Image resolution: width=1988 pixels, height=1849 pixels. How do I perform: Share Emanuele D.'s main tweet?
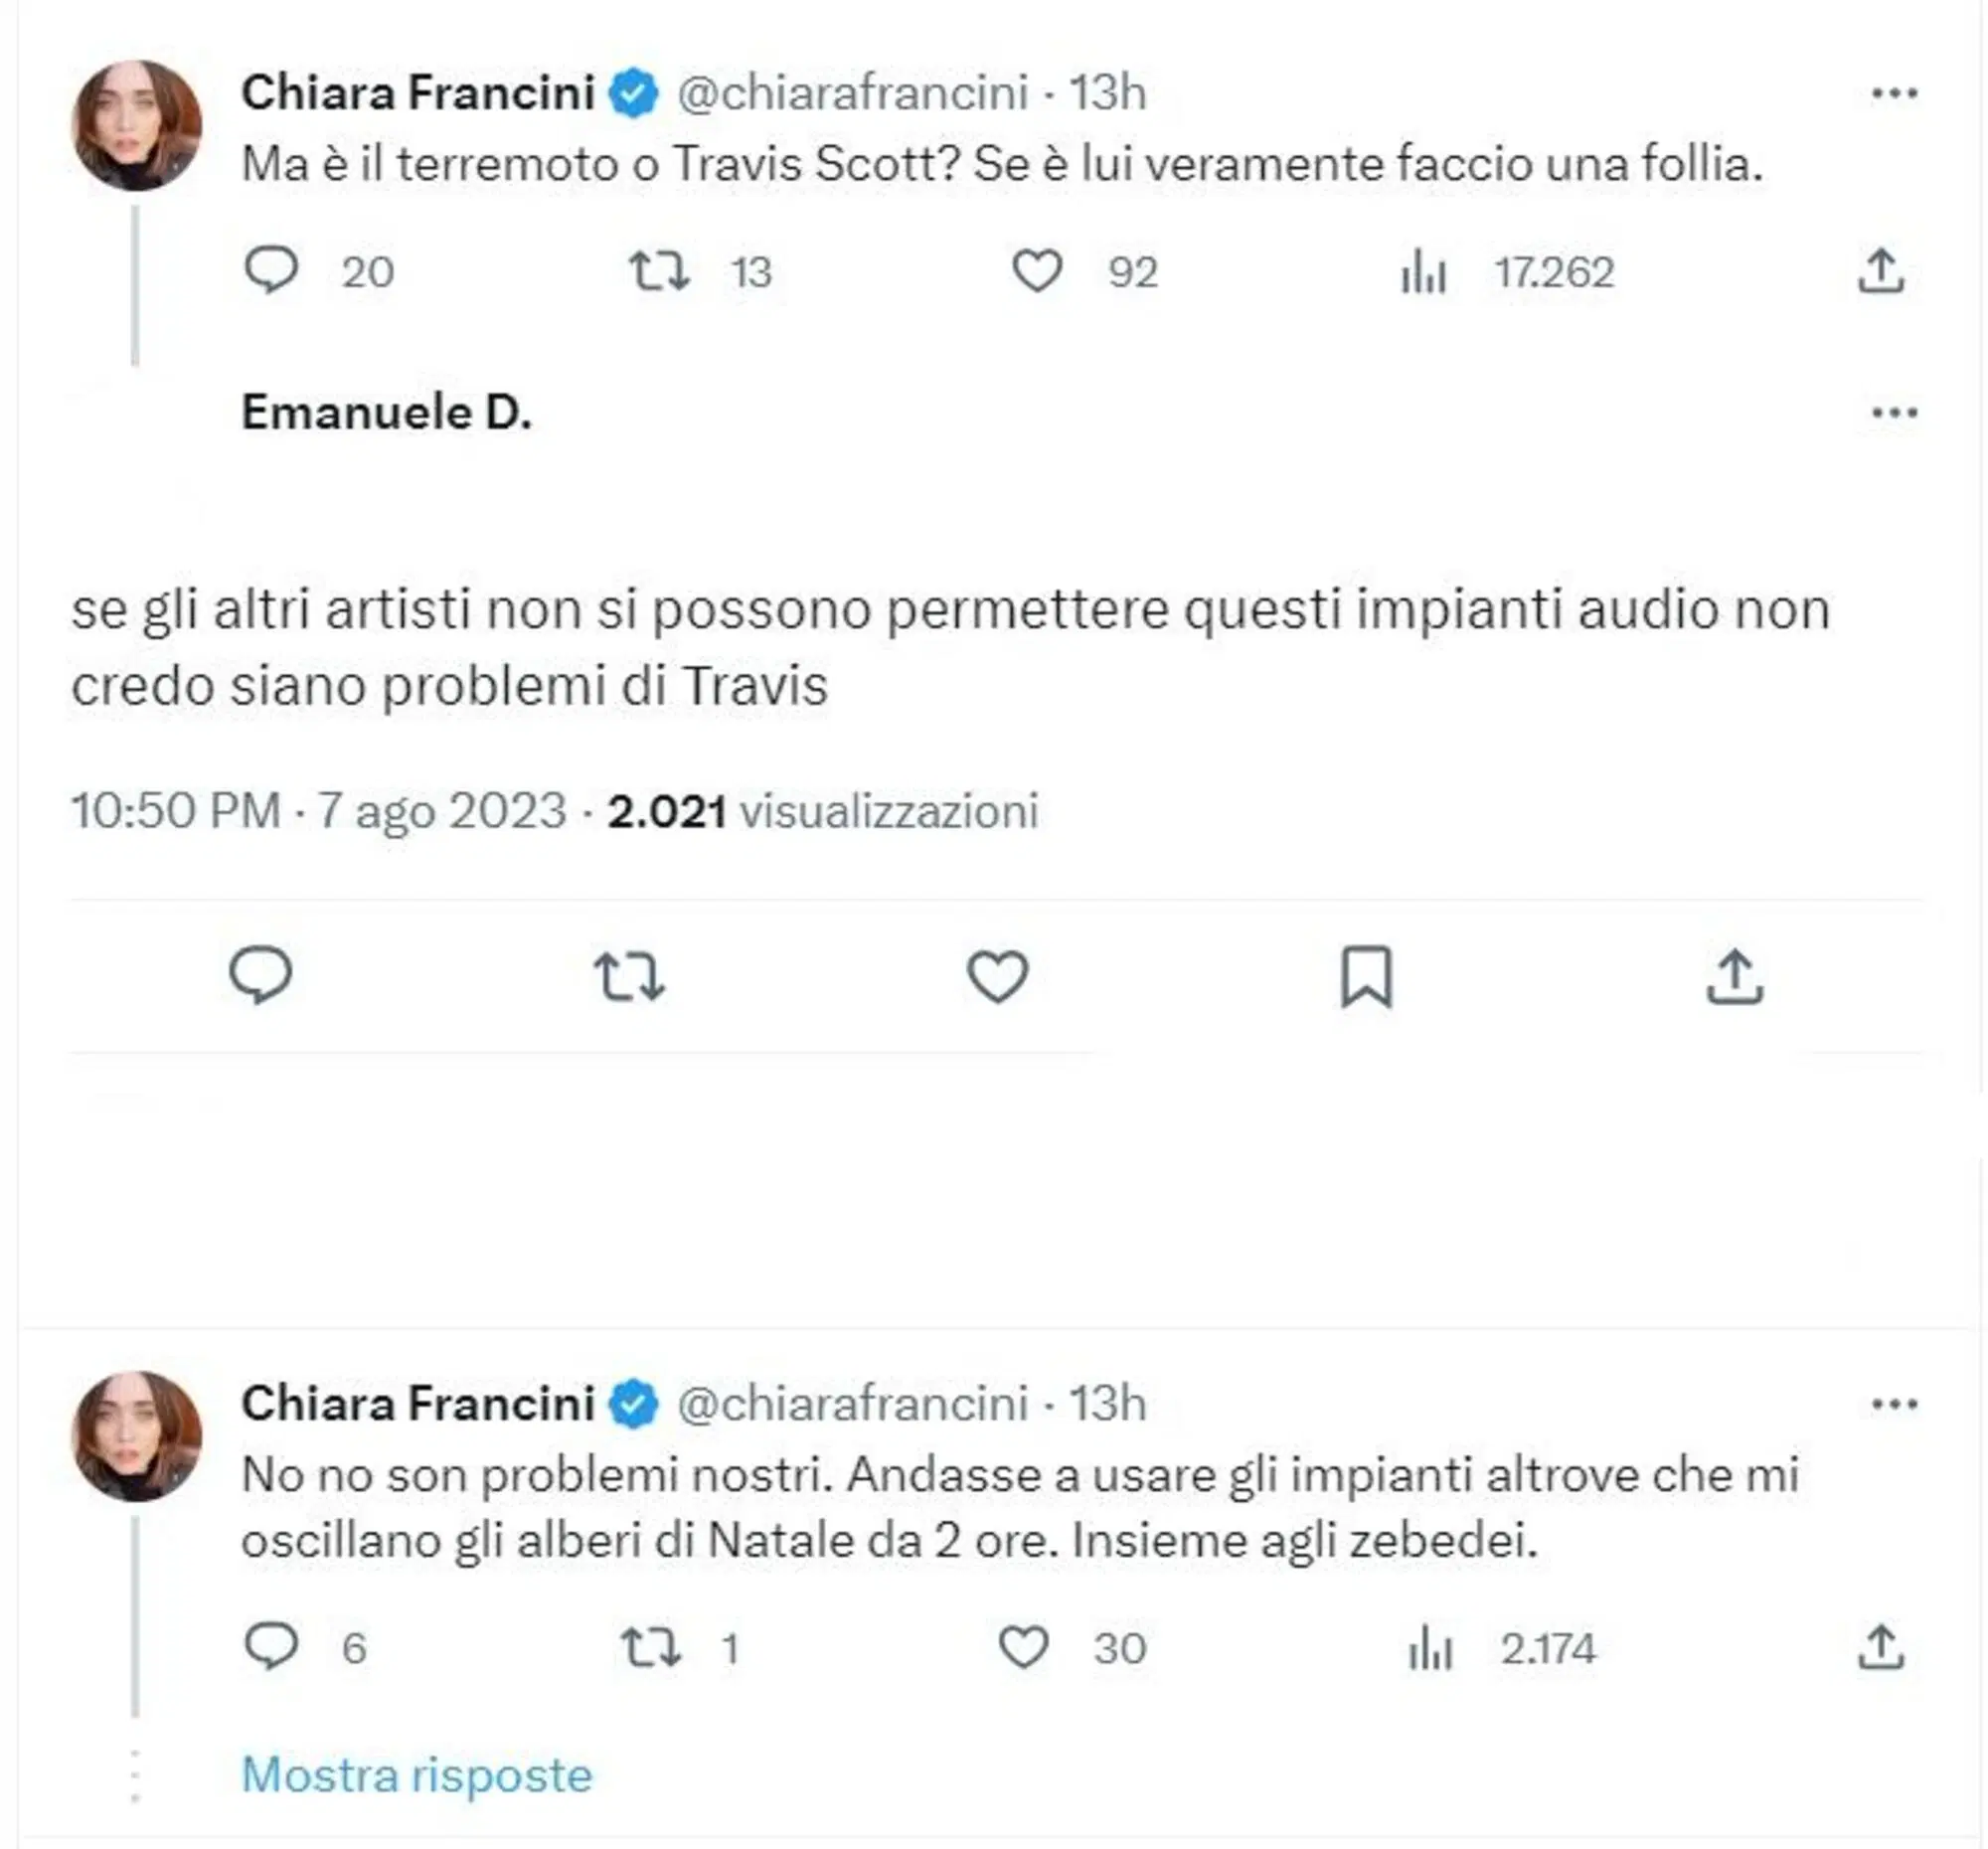point(1735,975)
